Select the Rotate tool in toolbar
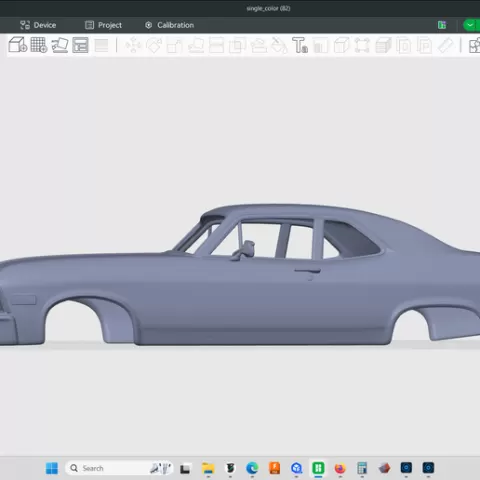The height and width of the screenshot is (480, 480). [x=154, y=45]
